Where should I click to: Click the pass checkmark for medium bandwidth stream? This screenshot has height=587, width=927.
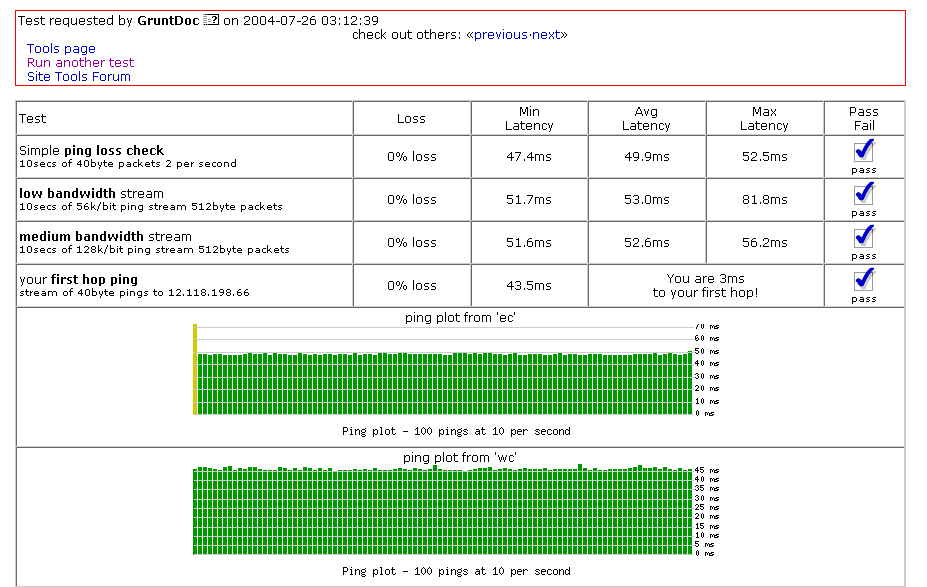tap(864, 237)
